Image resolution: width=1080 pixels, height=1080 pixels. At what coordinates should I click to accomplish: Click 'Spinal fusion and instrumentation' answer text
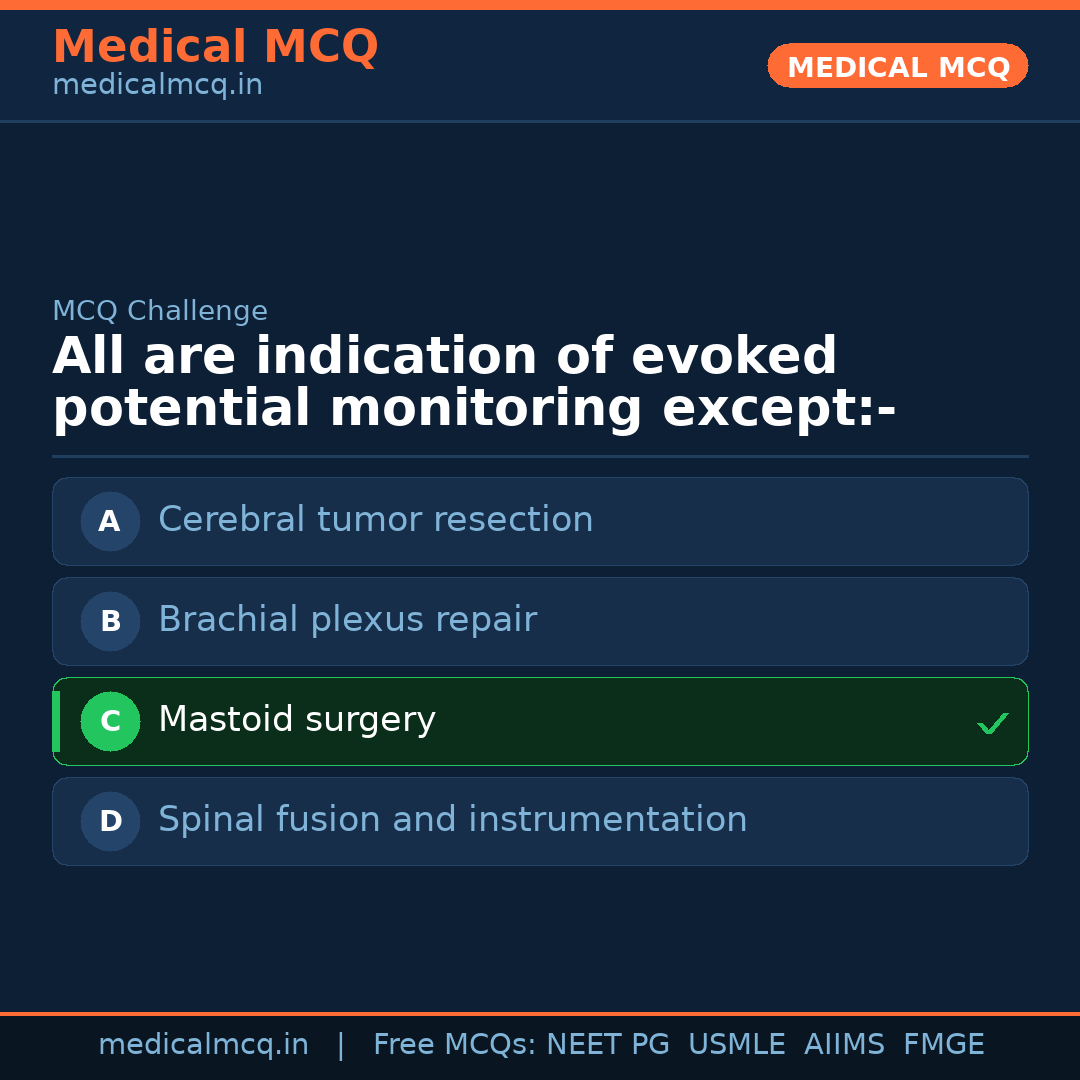pos(452,820)
